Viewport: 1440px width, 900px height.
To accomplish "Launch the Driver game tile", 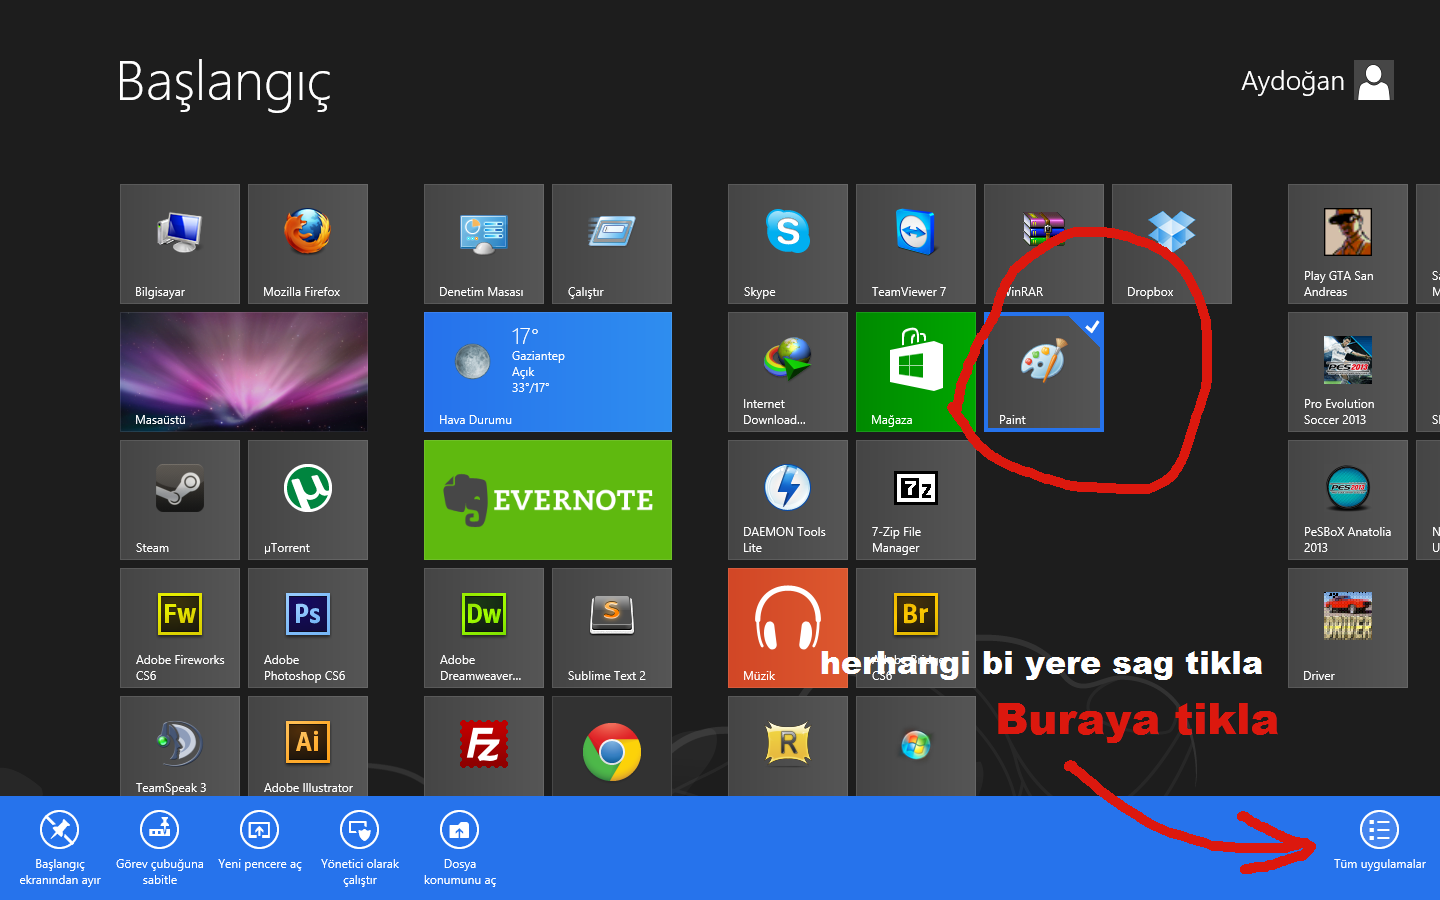I will pyautogui.click(x=1348, y=628).
